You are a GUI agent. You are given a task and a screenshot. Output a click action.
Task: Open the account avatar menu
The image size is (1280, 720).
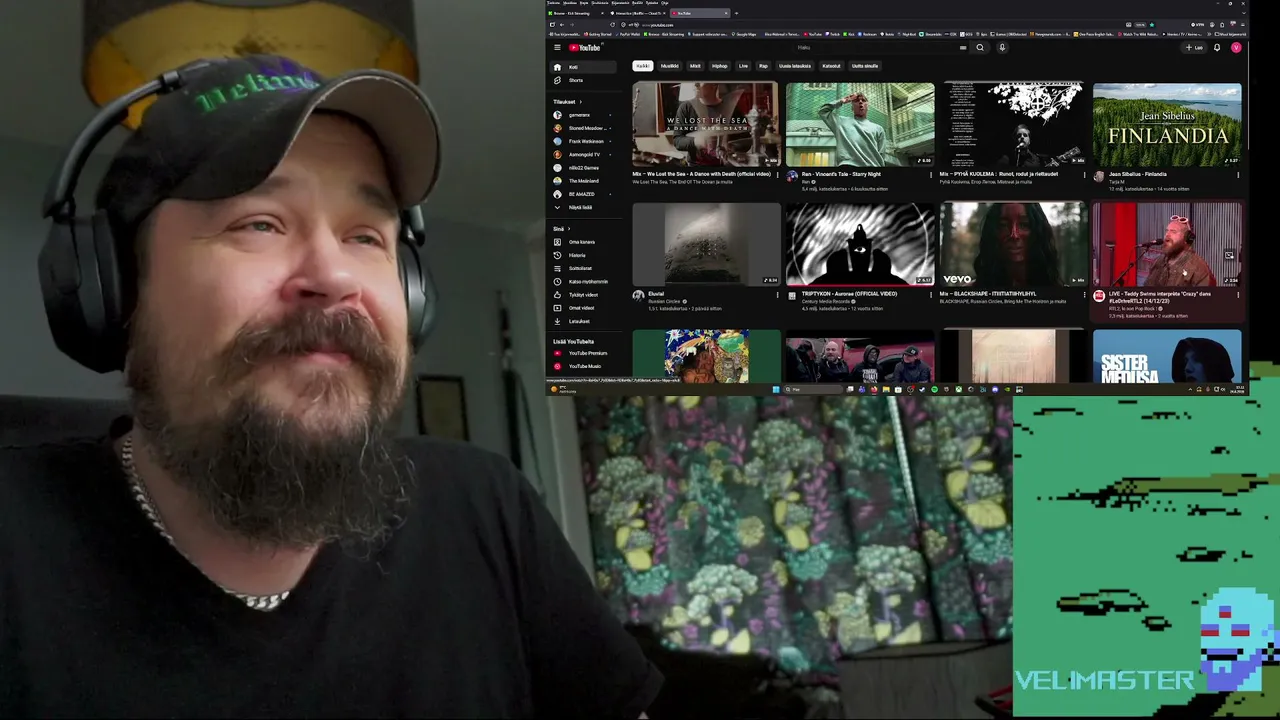(1236, 47)
